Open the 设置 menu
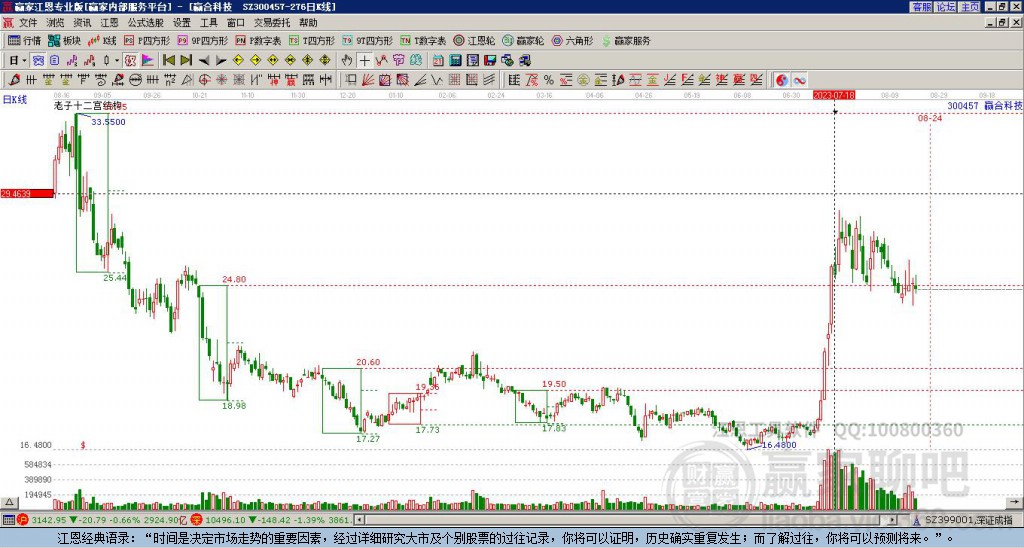The height and width of the screenshot is (548, 1024). click(x=182, y=23)
